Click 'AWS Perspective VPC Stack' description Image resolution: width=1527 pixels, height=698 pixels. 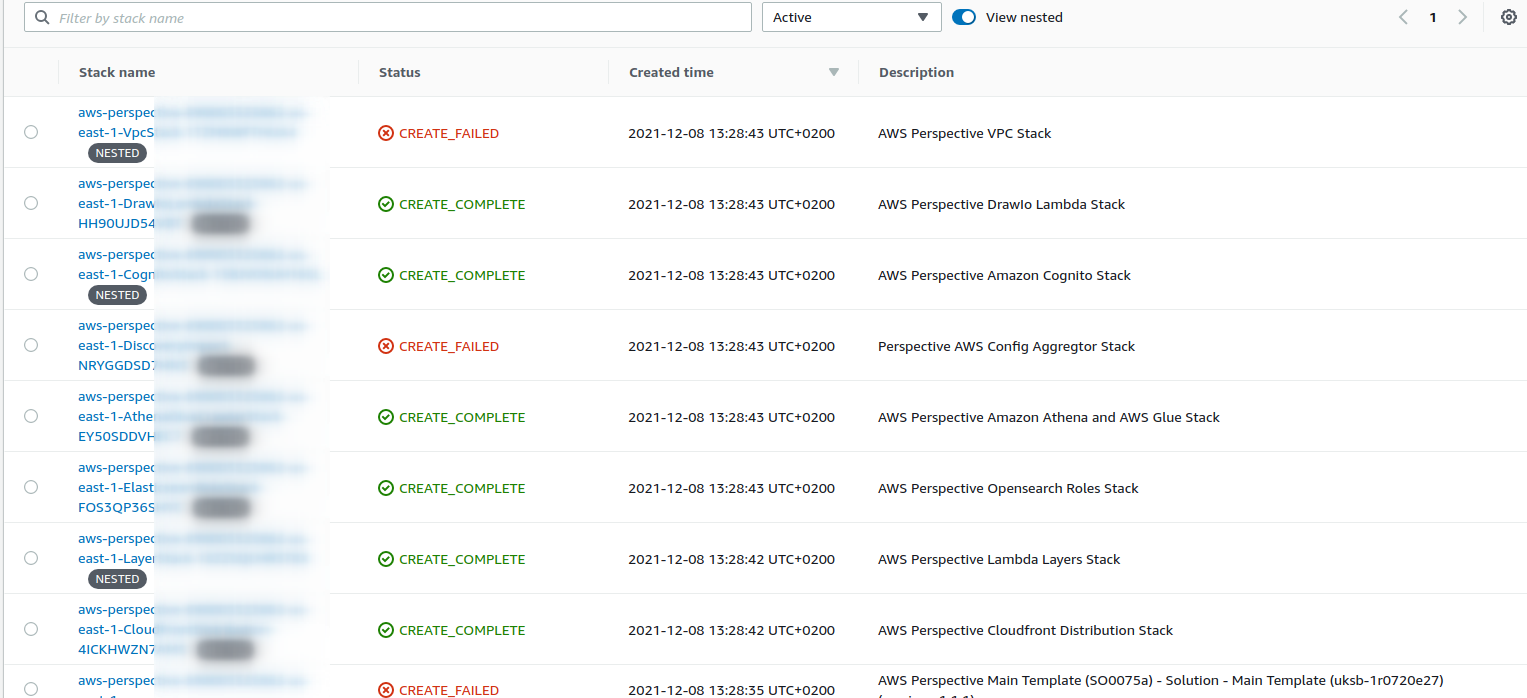tap(965, 133)
